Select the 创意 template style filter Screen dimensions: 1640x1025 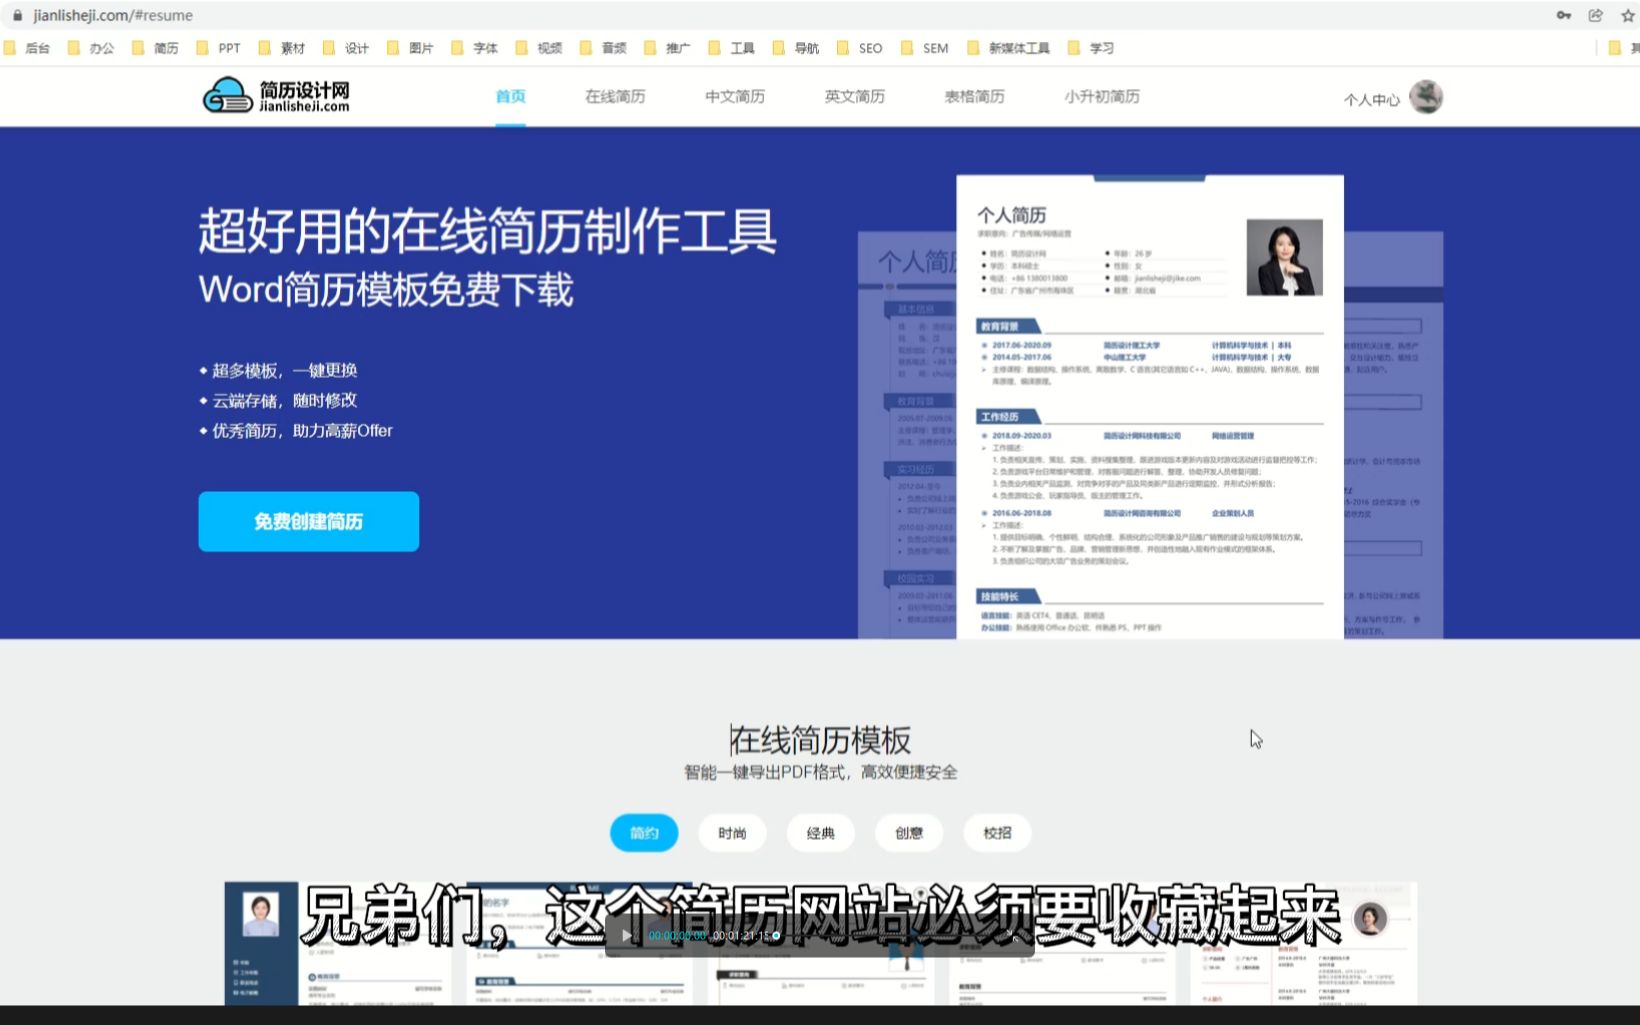(908, 832)
